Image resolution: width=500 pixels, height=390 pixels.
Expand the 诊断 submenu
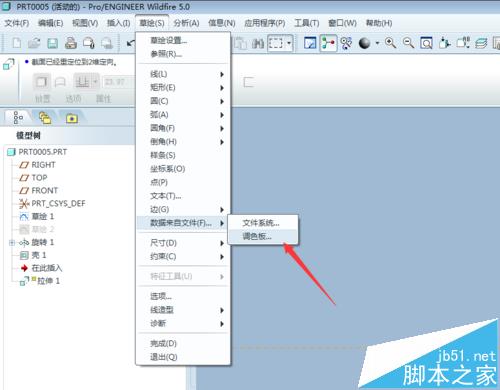(x=183, y=323)
